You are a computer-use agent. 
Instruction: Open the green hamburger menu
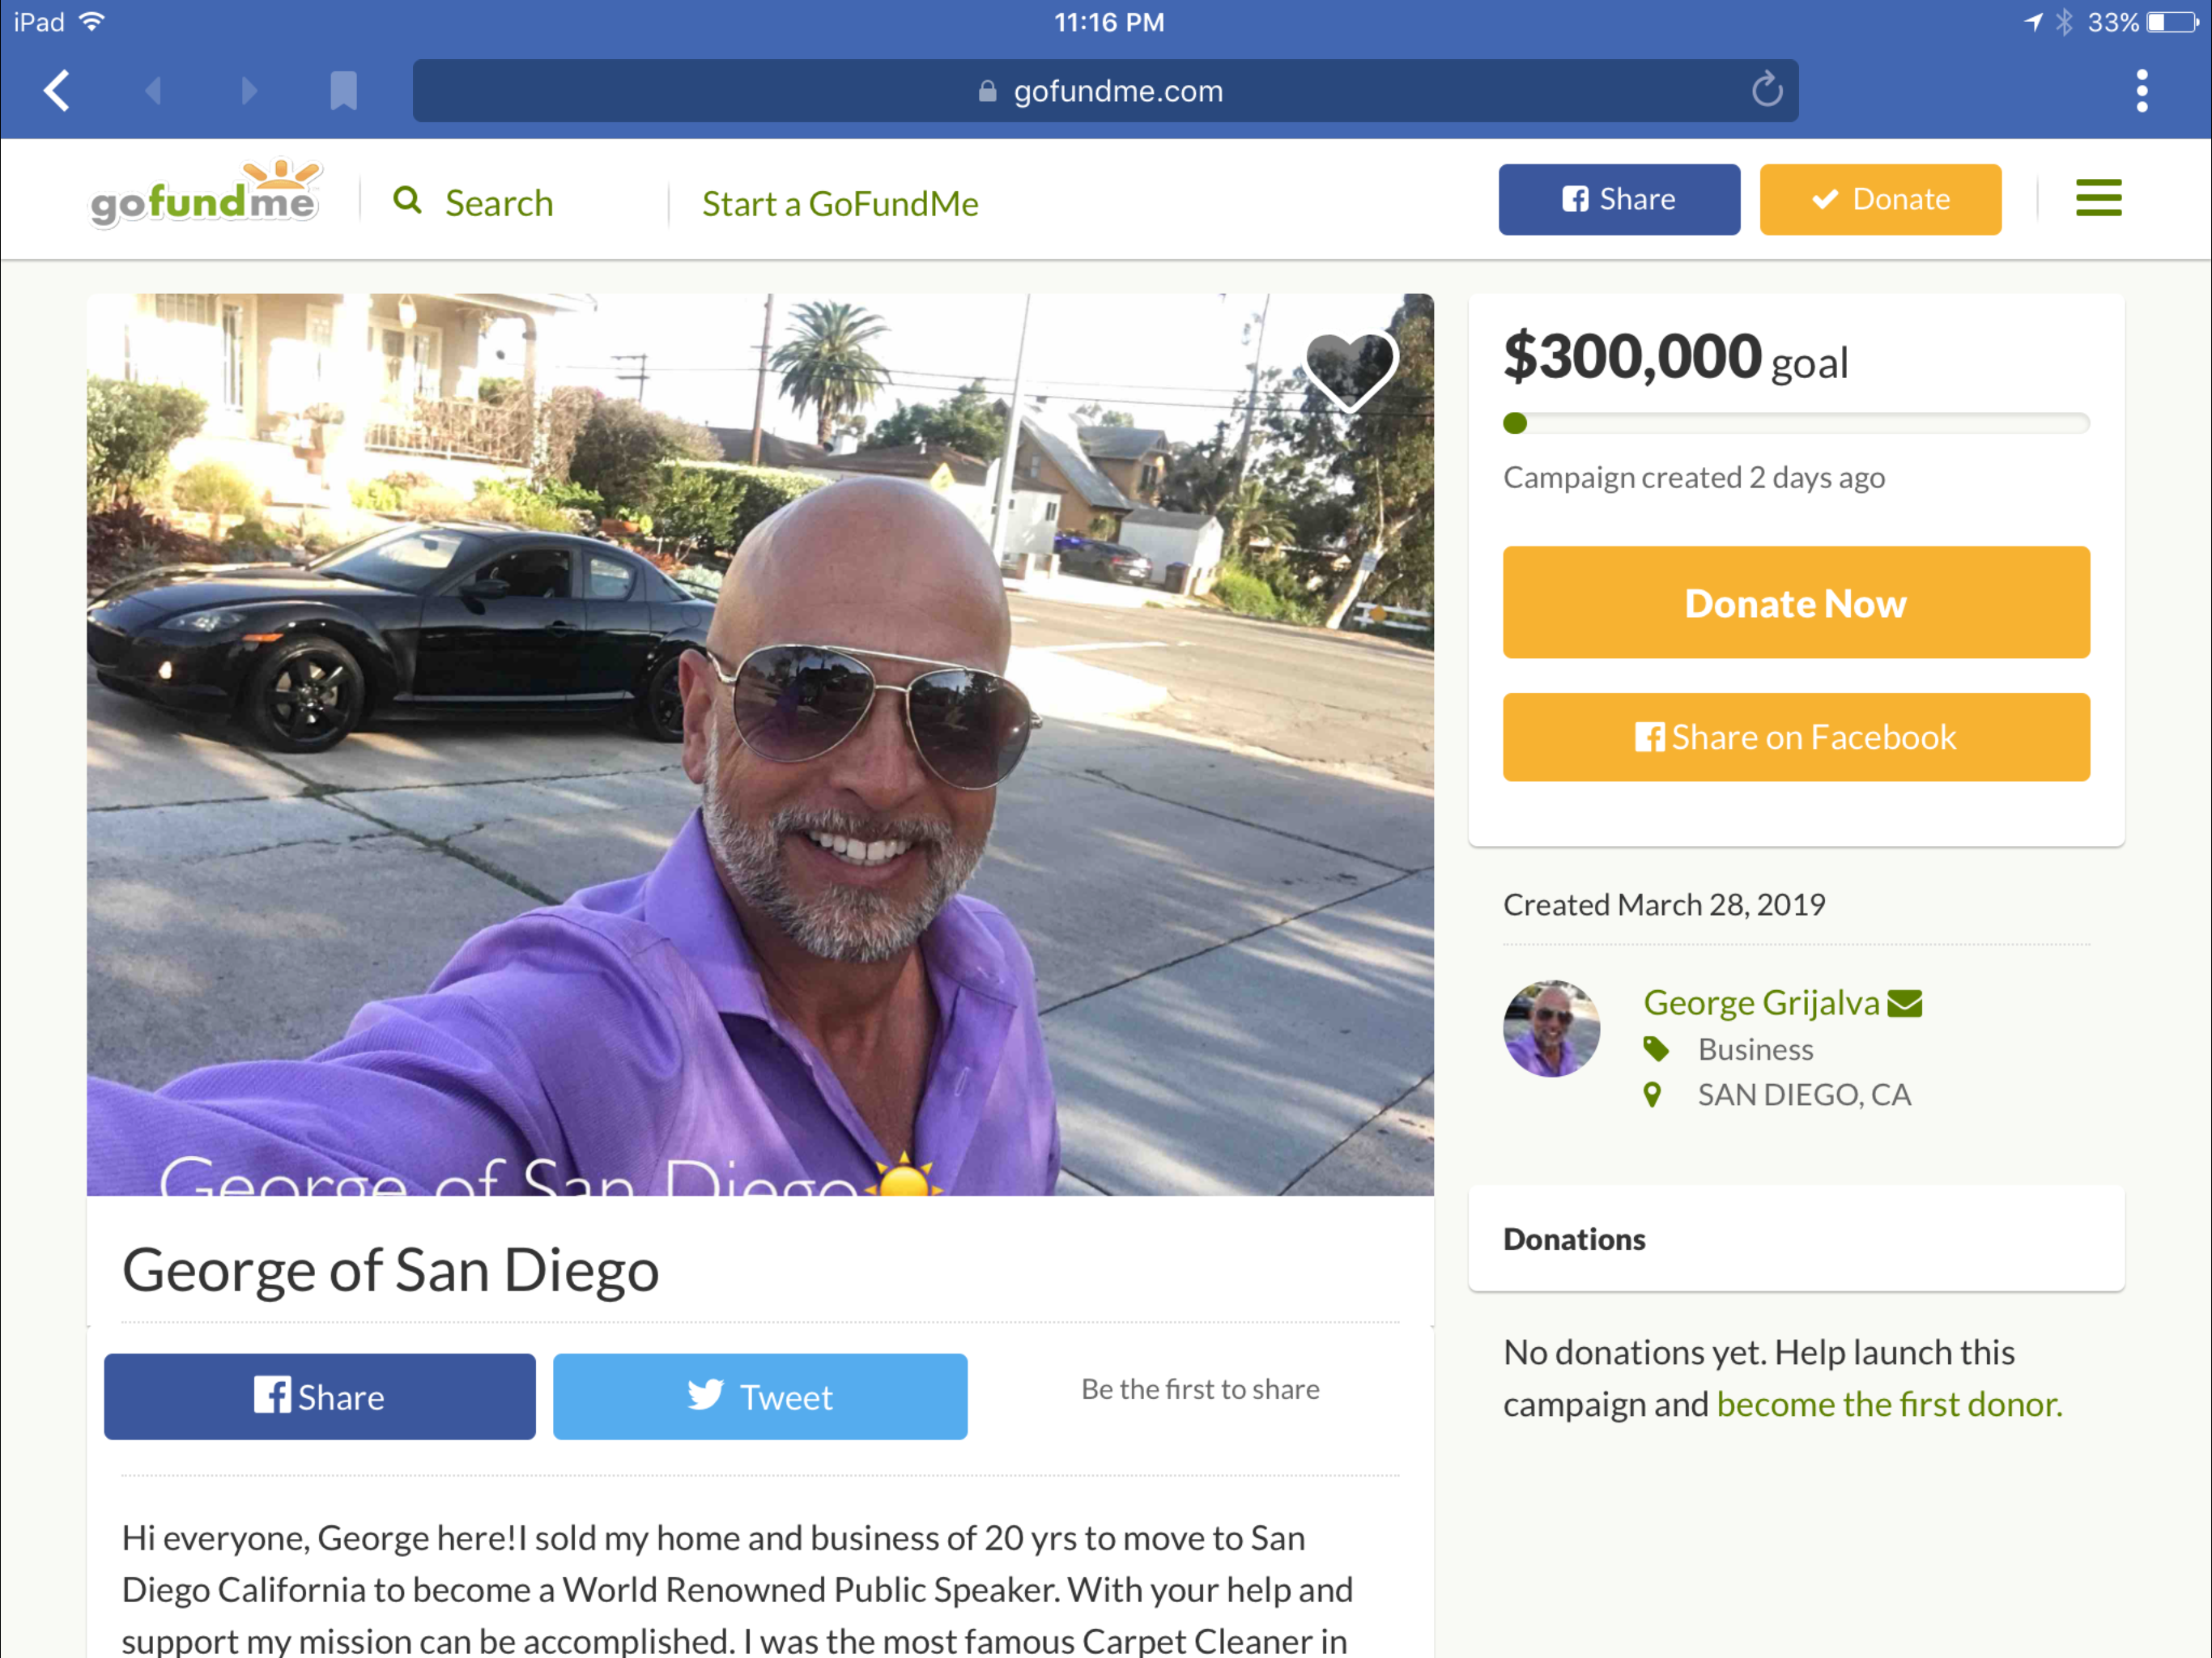pos(2098,198)
